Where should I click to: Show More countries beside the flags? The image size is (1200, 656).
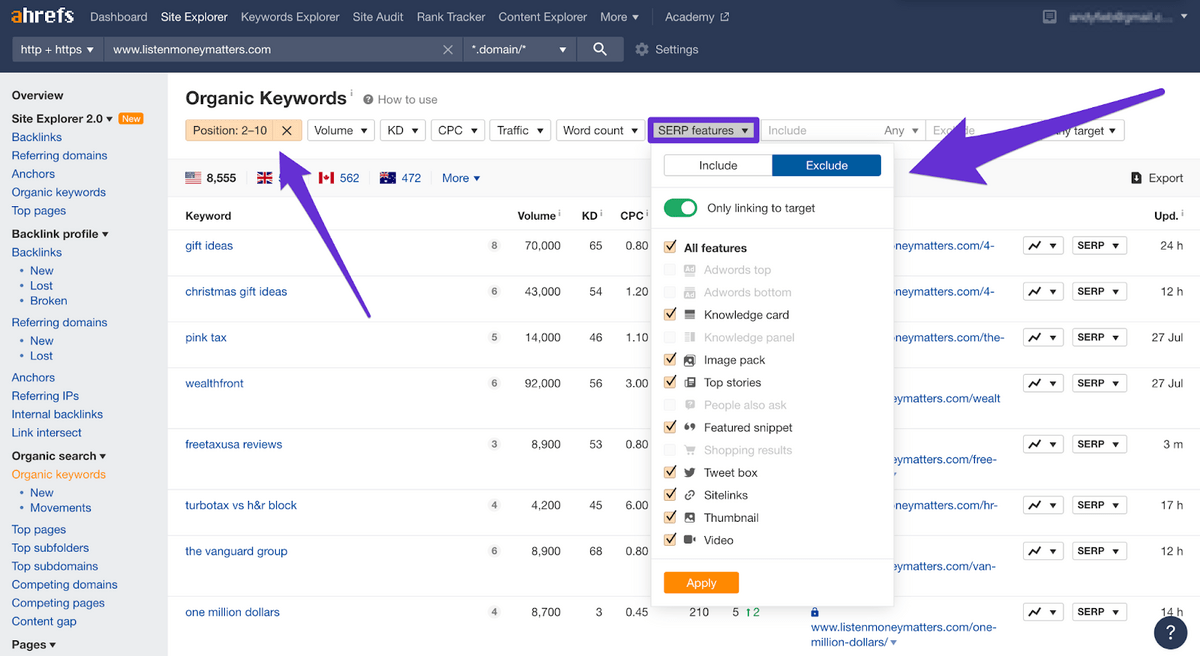(461, 178)
